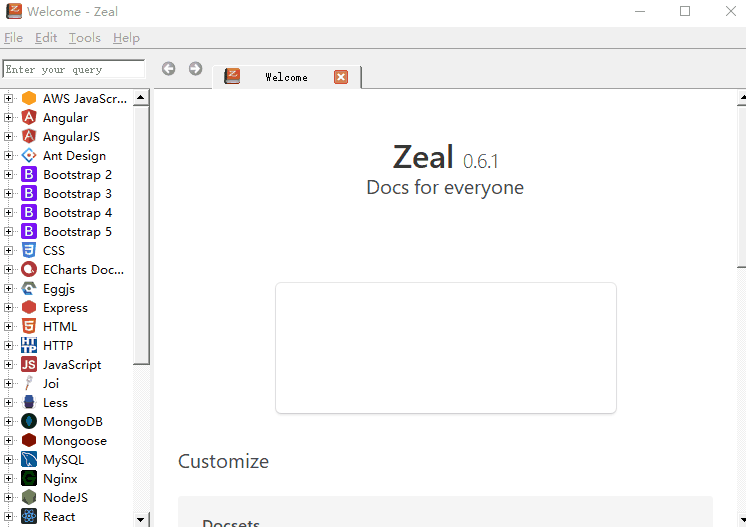Expand the AWS JavaScript tree node
This screenshot has height=527, width=746.
(8, 98)
